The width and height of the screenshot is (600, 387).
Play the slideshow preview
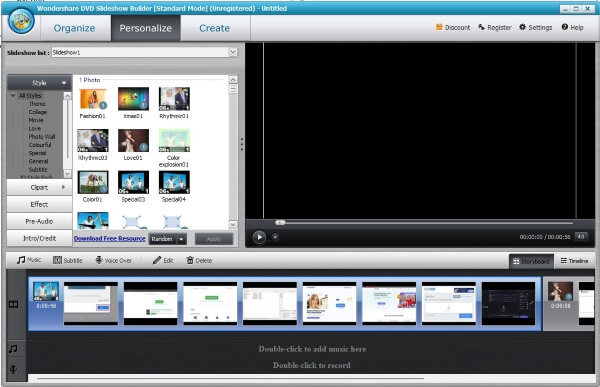coord(259,237)
